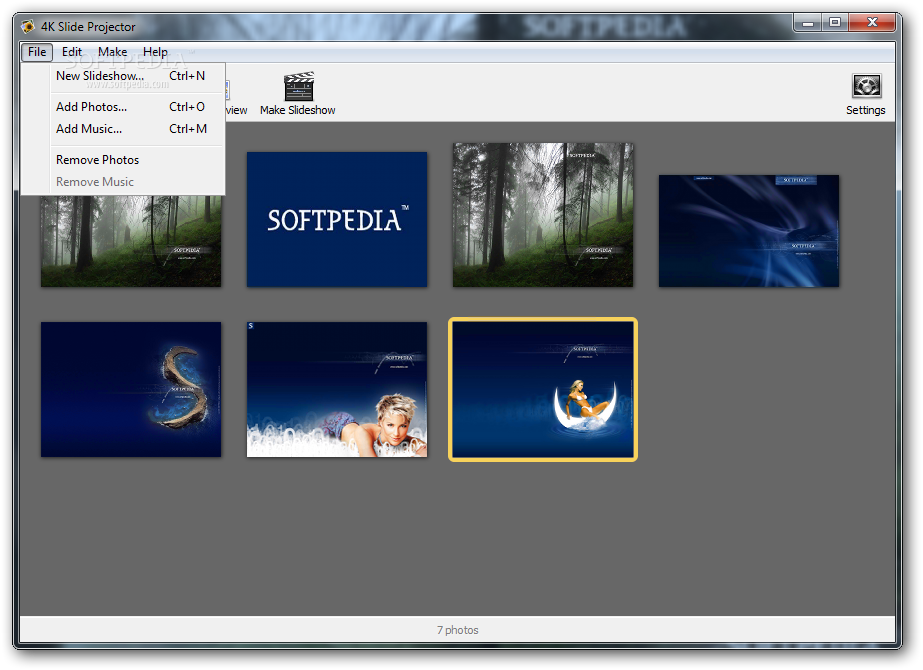Viewport: 923px width, 670px height.
Task: Open the Settings icon
Action: tap(866, 87)
